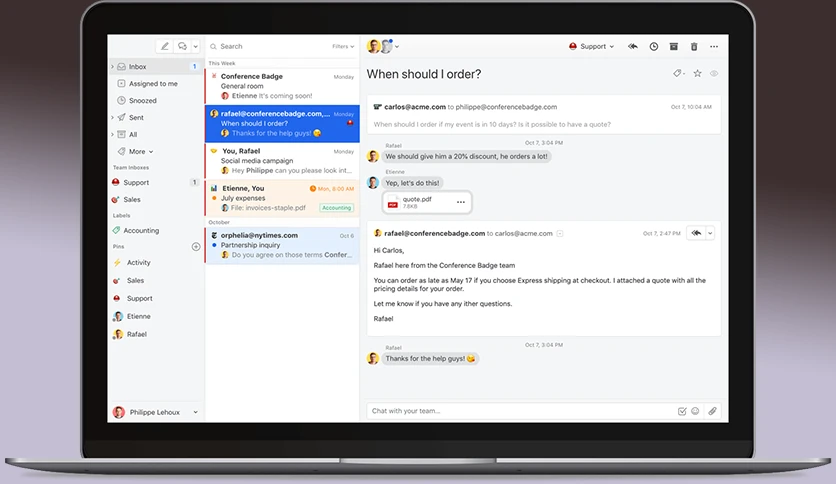
Task: Open the quote.pdf attachment
Action: [427, 202]
